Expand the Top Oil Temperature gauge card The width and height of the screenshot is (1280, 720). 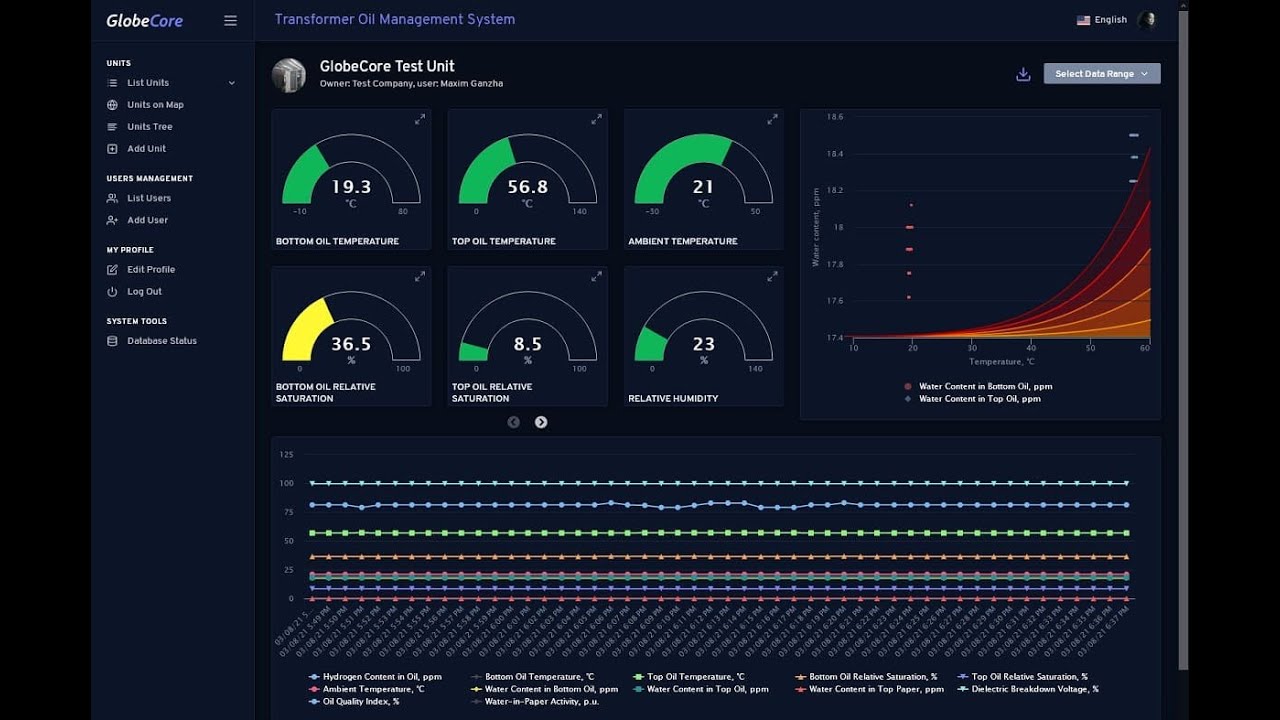coord(596,119)
